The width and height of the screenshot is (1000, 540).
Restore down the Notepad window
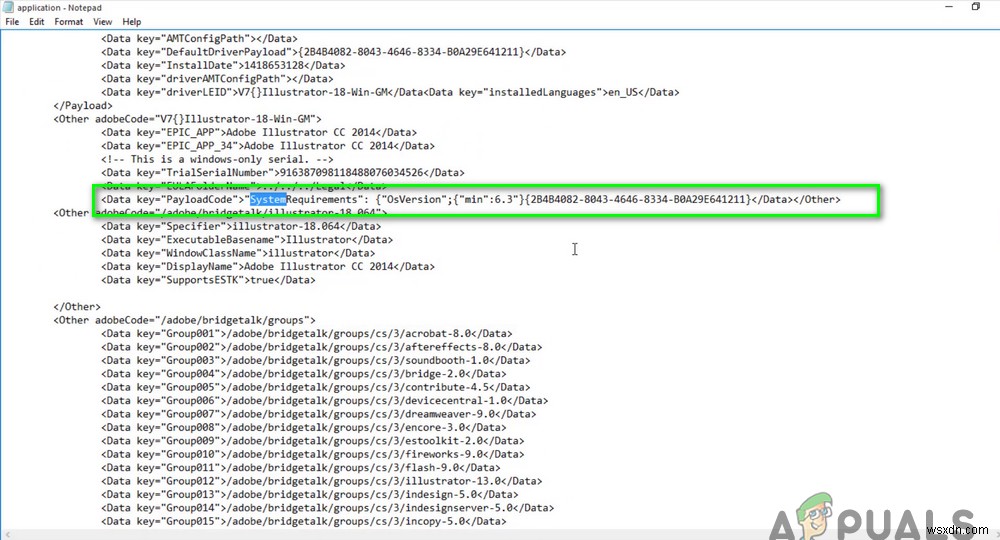pyautogui.click(x=976, y=6)
